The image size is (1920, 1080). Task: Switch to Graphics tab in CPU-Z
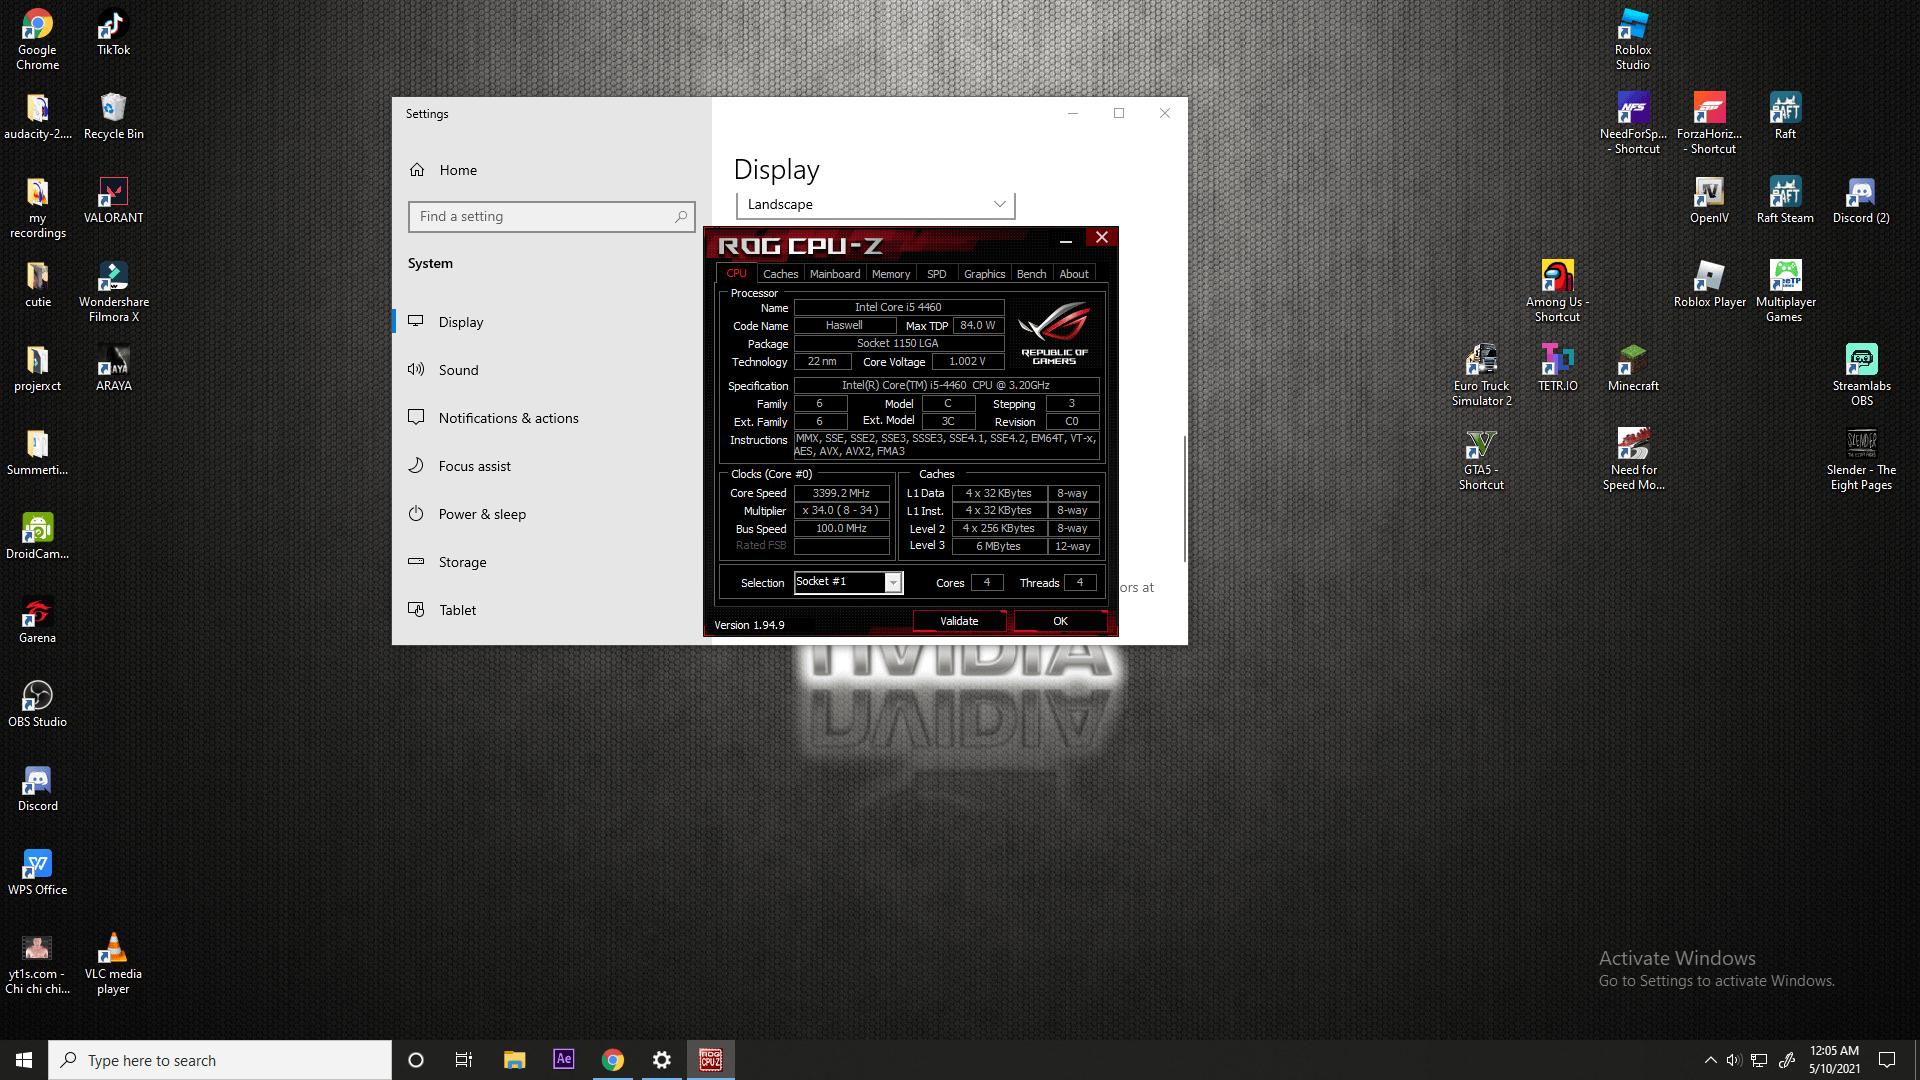pos(984,274)
